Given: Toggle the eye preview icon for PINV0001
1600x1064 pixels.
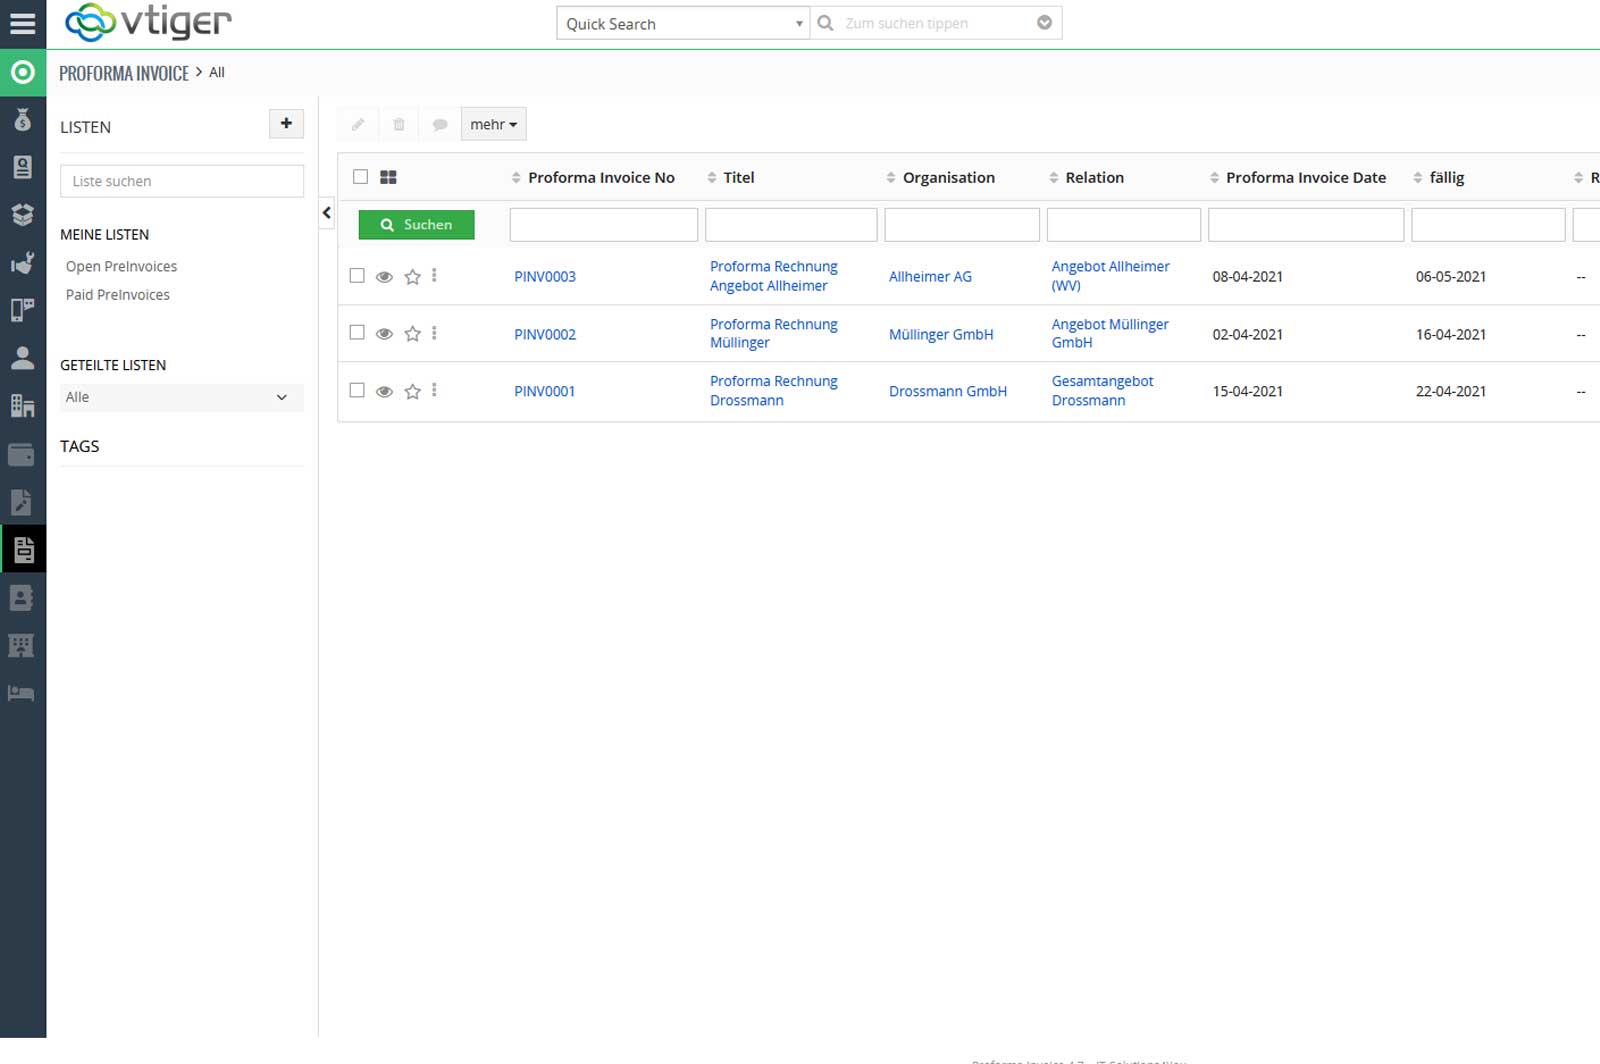Looking at the screenshot, I should [x=385, y=391].
